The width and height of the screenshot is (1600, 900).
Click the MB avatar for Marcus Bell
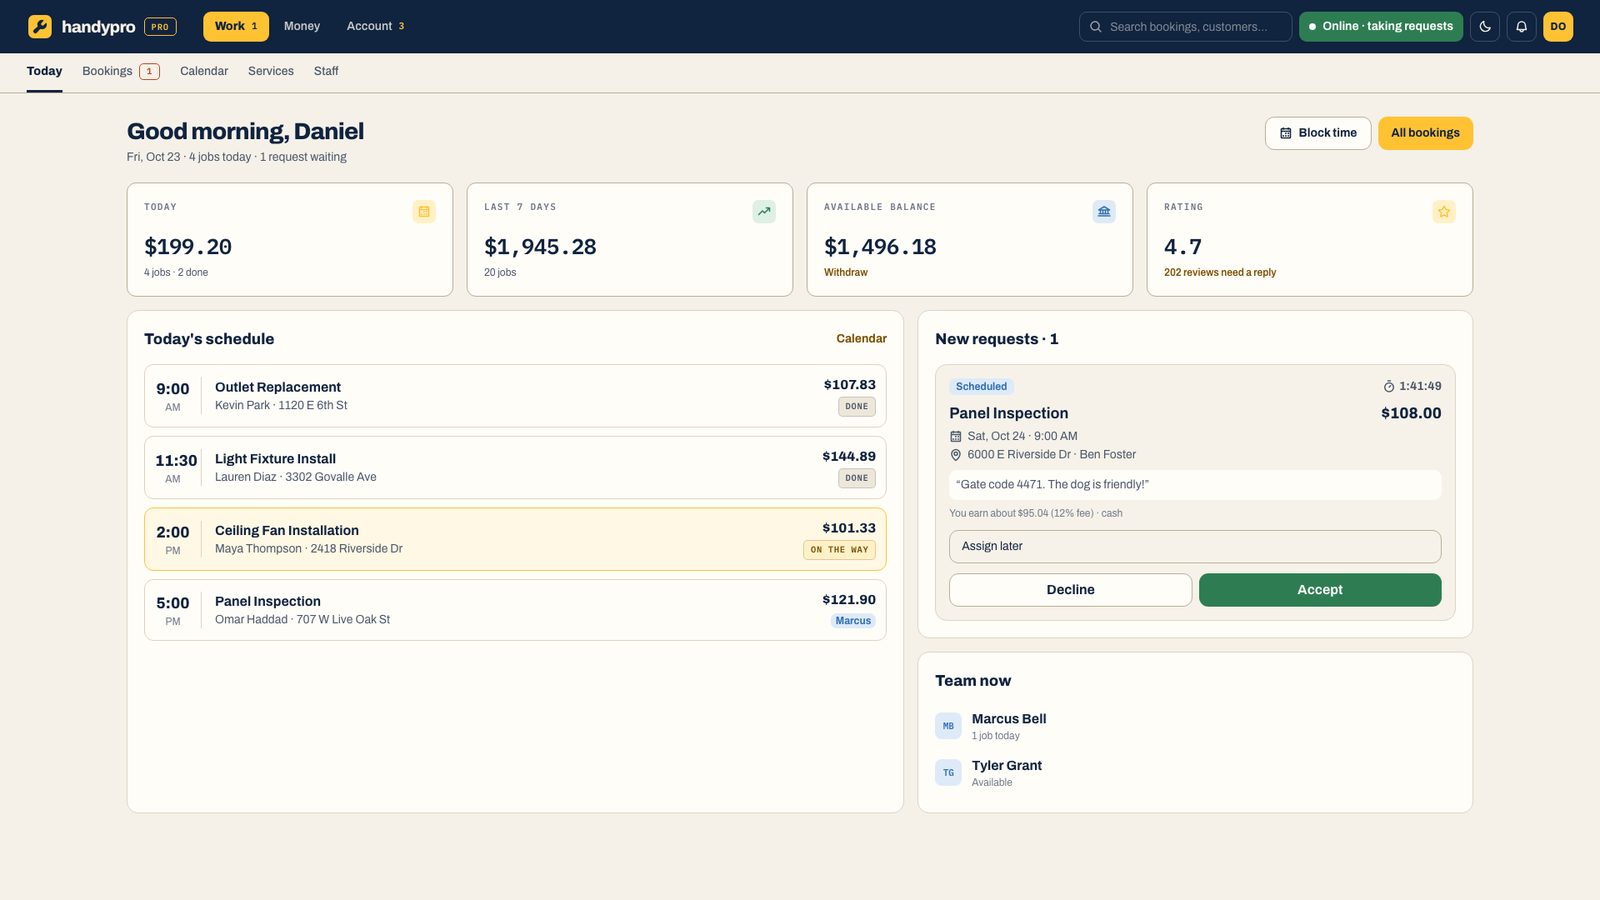(x=948, y=726)
